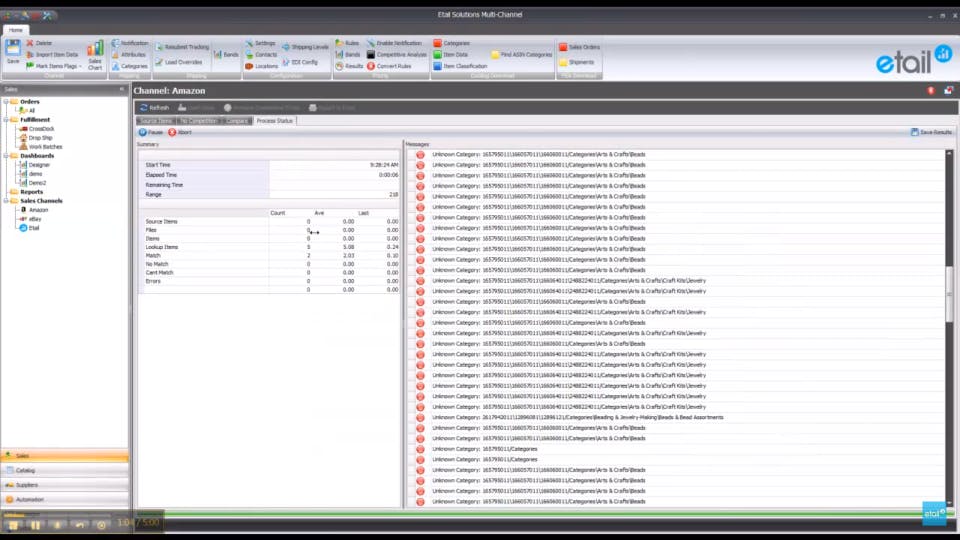Image resolution: width=960 pixels, height=540 pixels.
Task: Pause the running process
Action: click(151, 132)
